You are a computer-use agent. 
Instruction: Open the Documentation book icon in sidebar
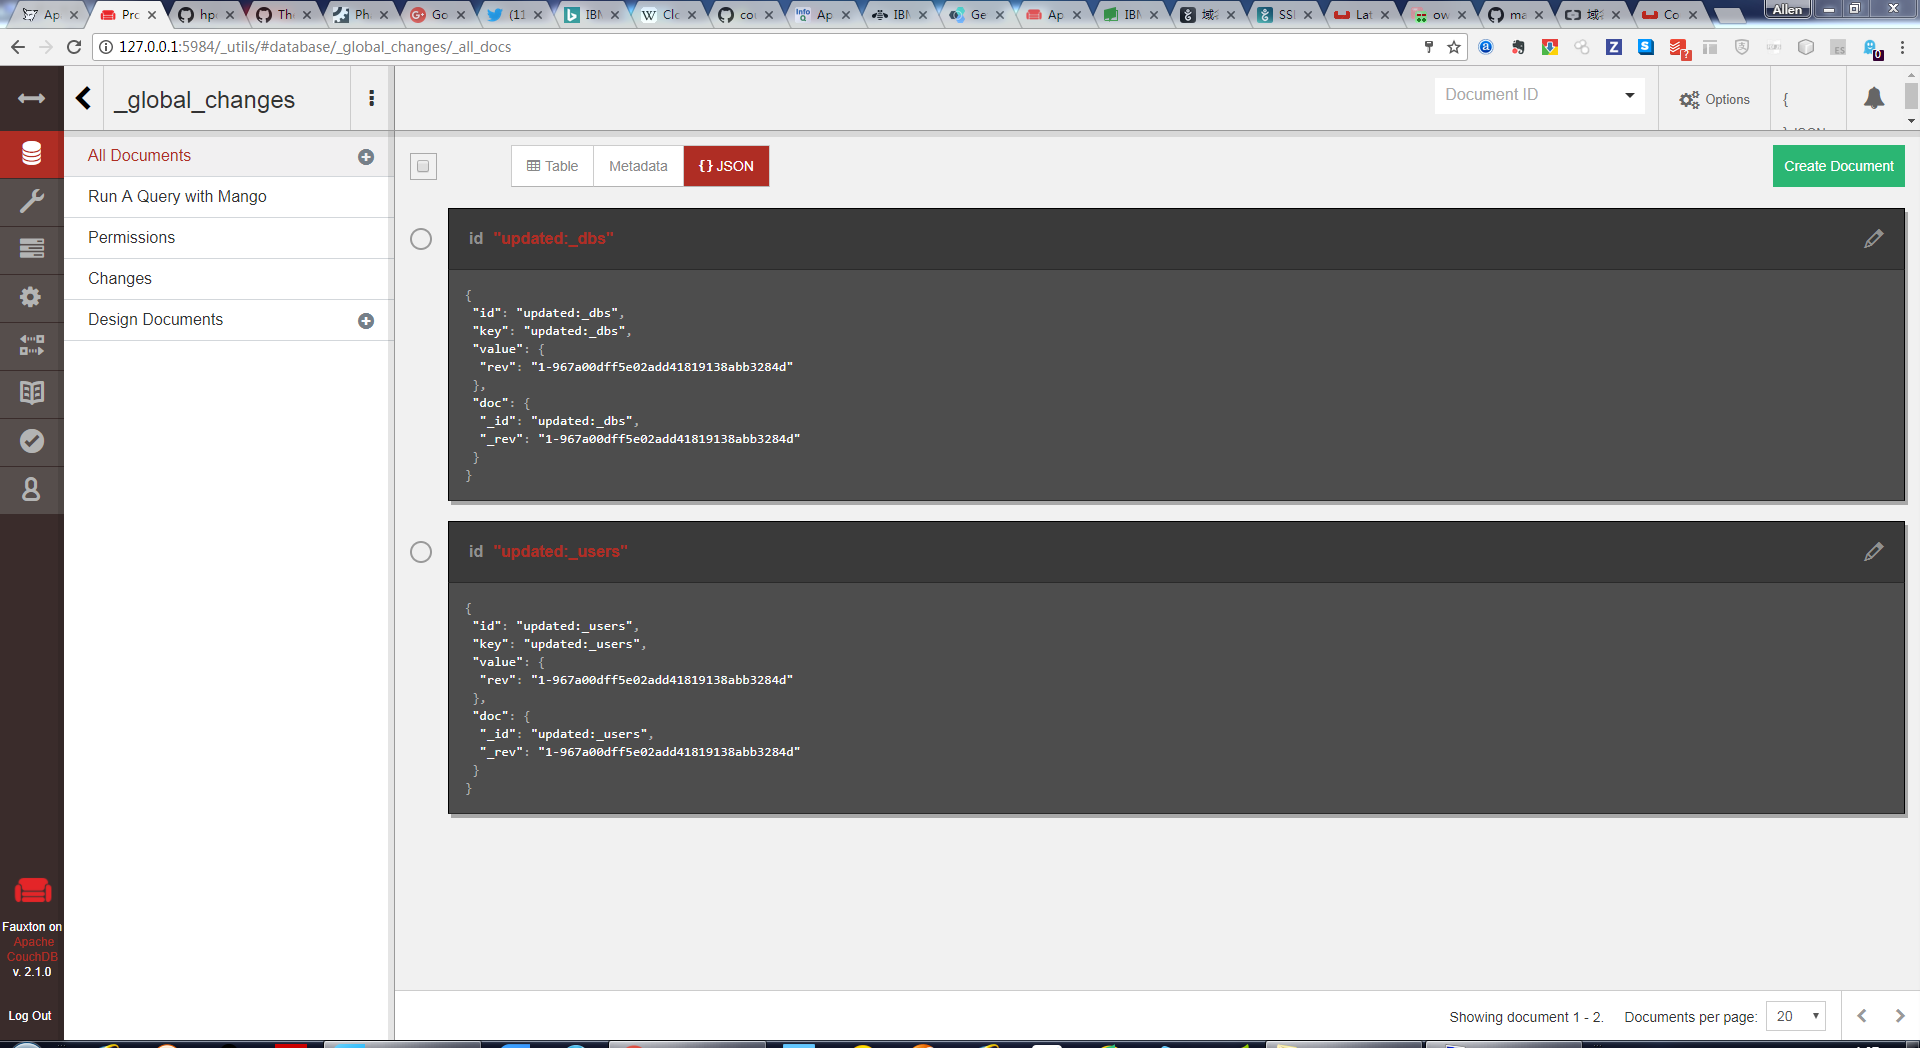coord(31,393)
